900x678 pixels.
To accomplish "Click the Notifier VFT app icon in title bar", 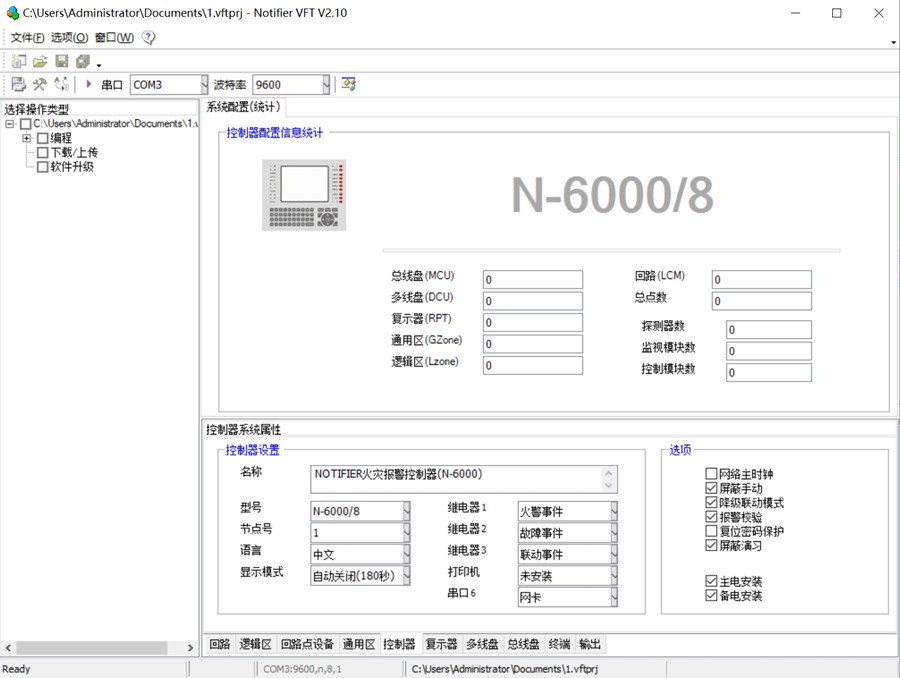I will click(12, 12).
